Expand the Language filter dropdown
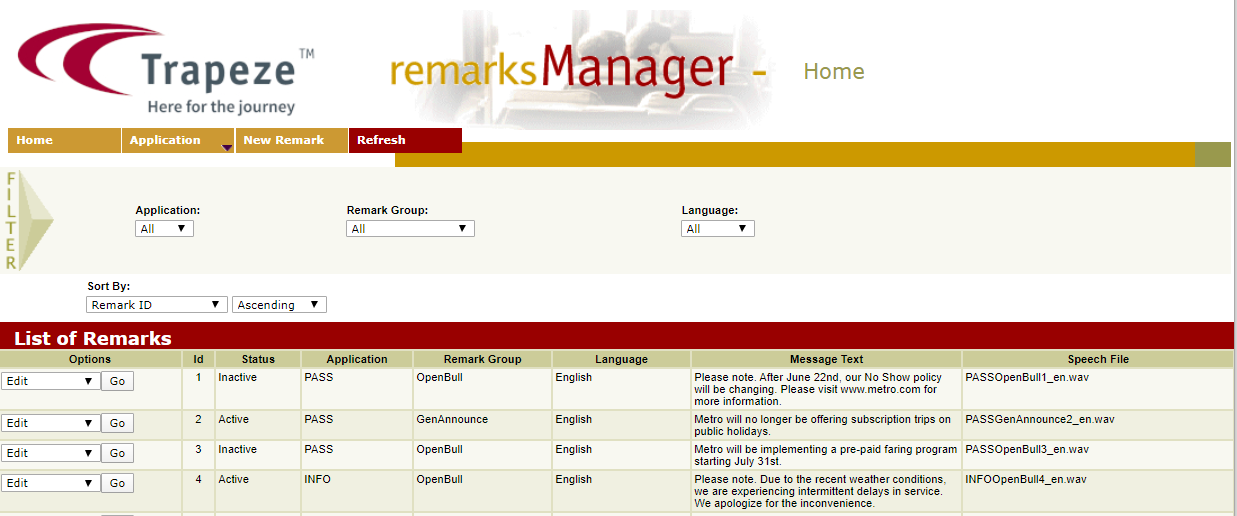1237x516 pixels. point(718,228)
